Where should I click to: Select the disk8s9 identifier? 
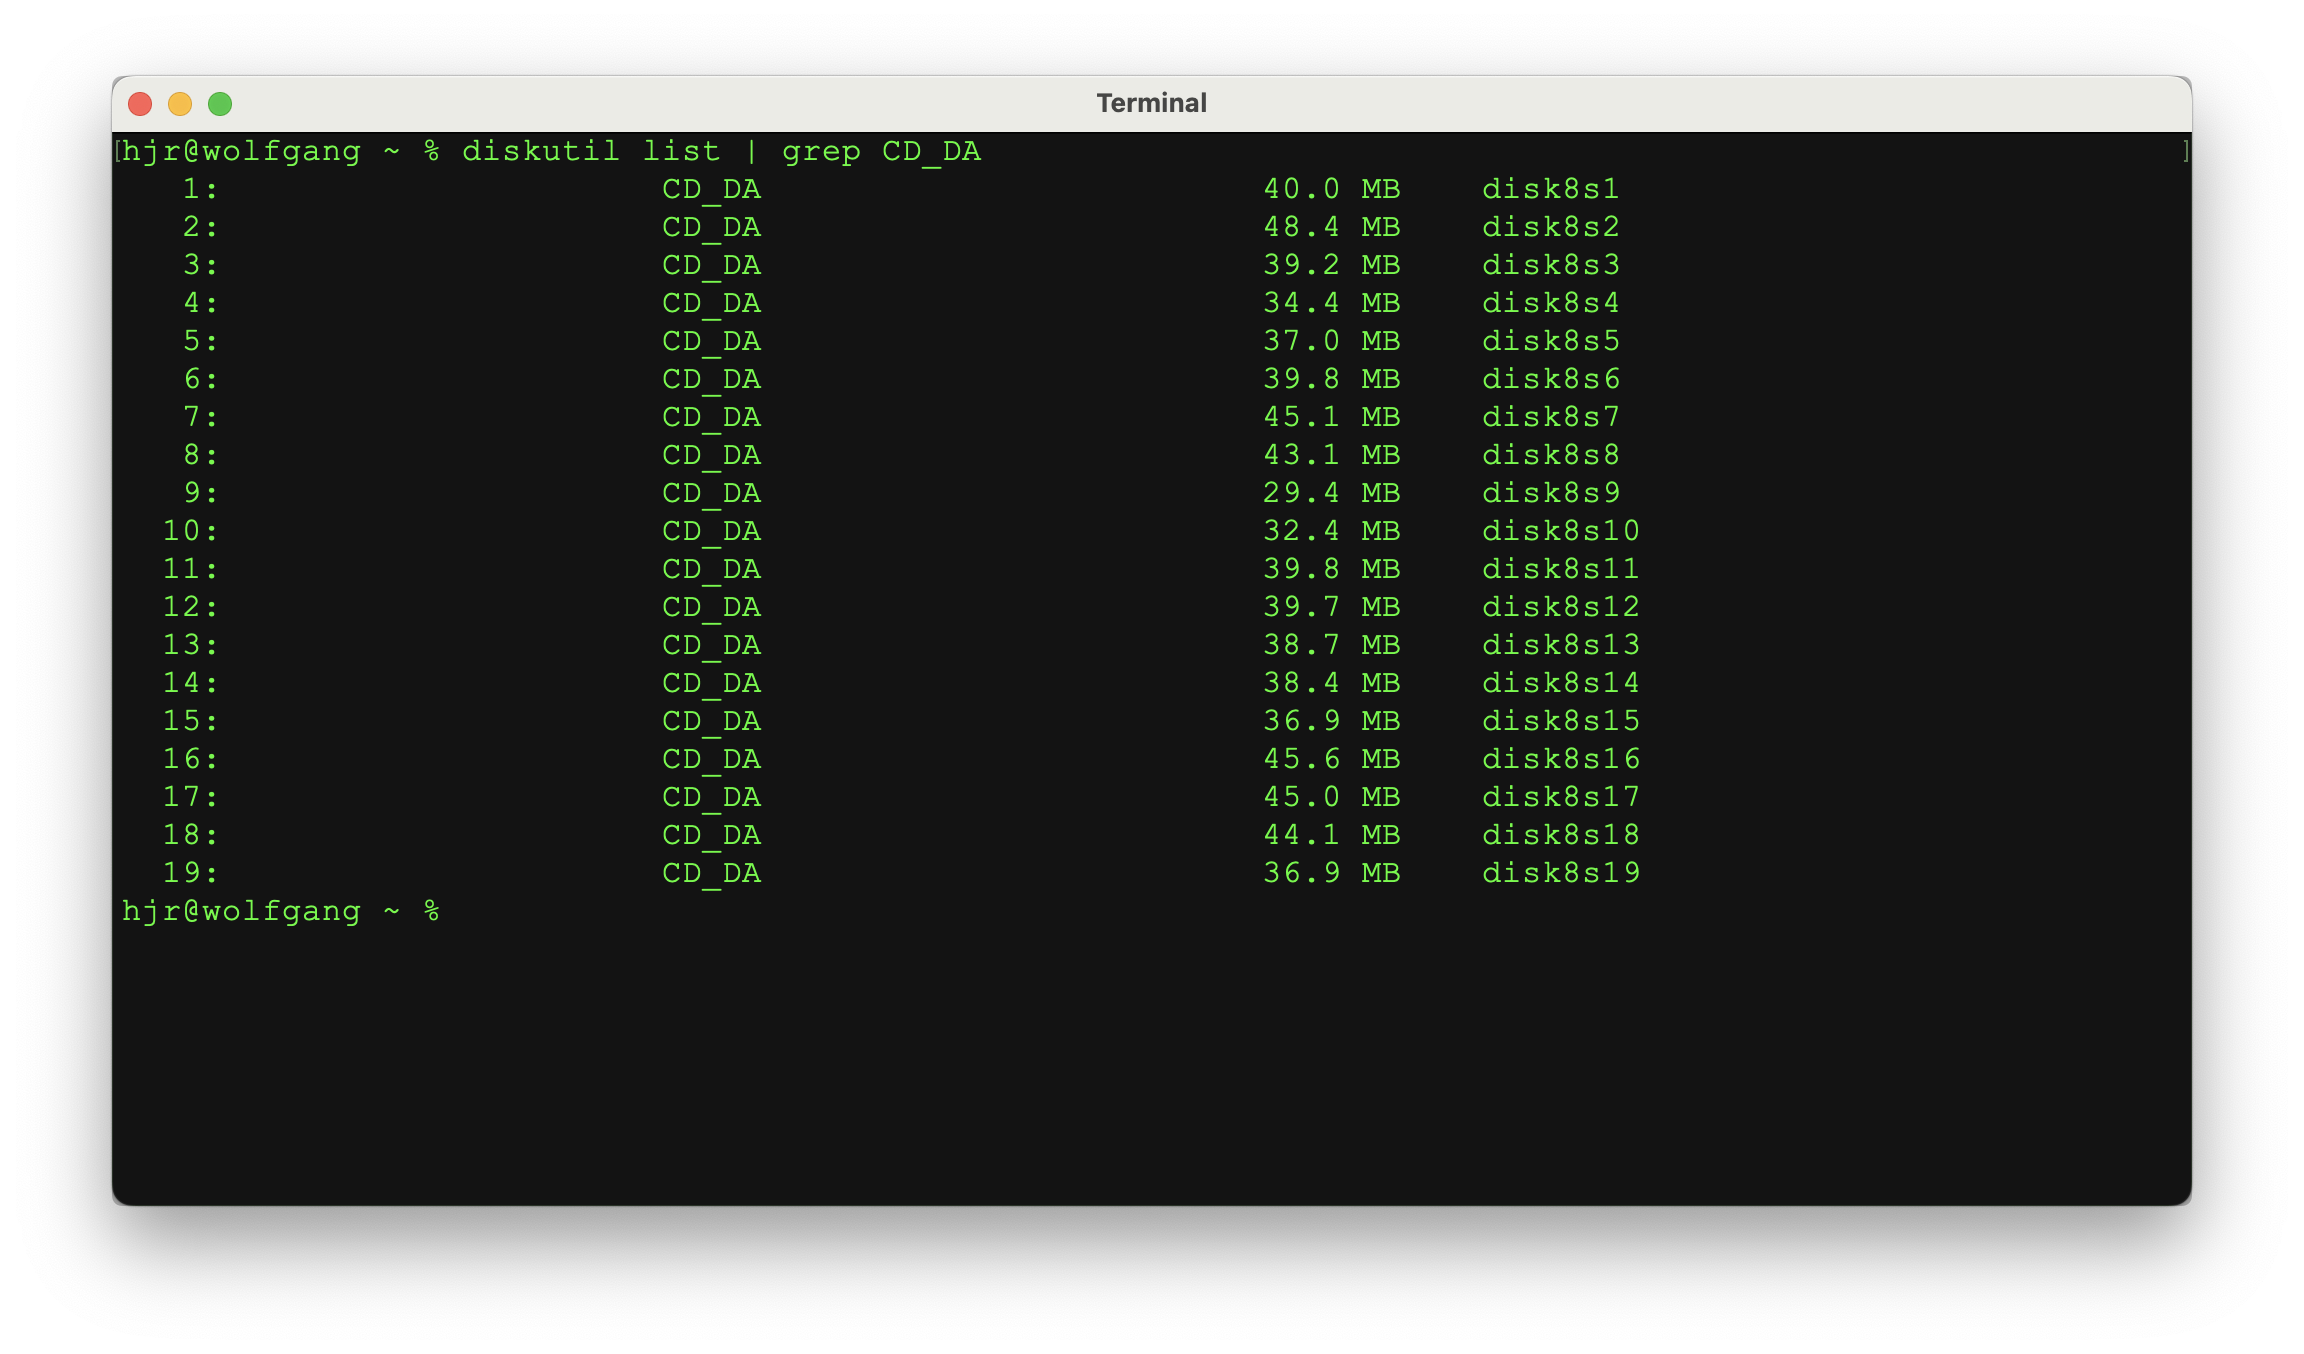1551,492
